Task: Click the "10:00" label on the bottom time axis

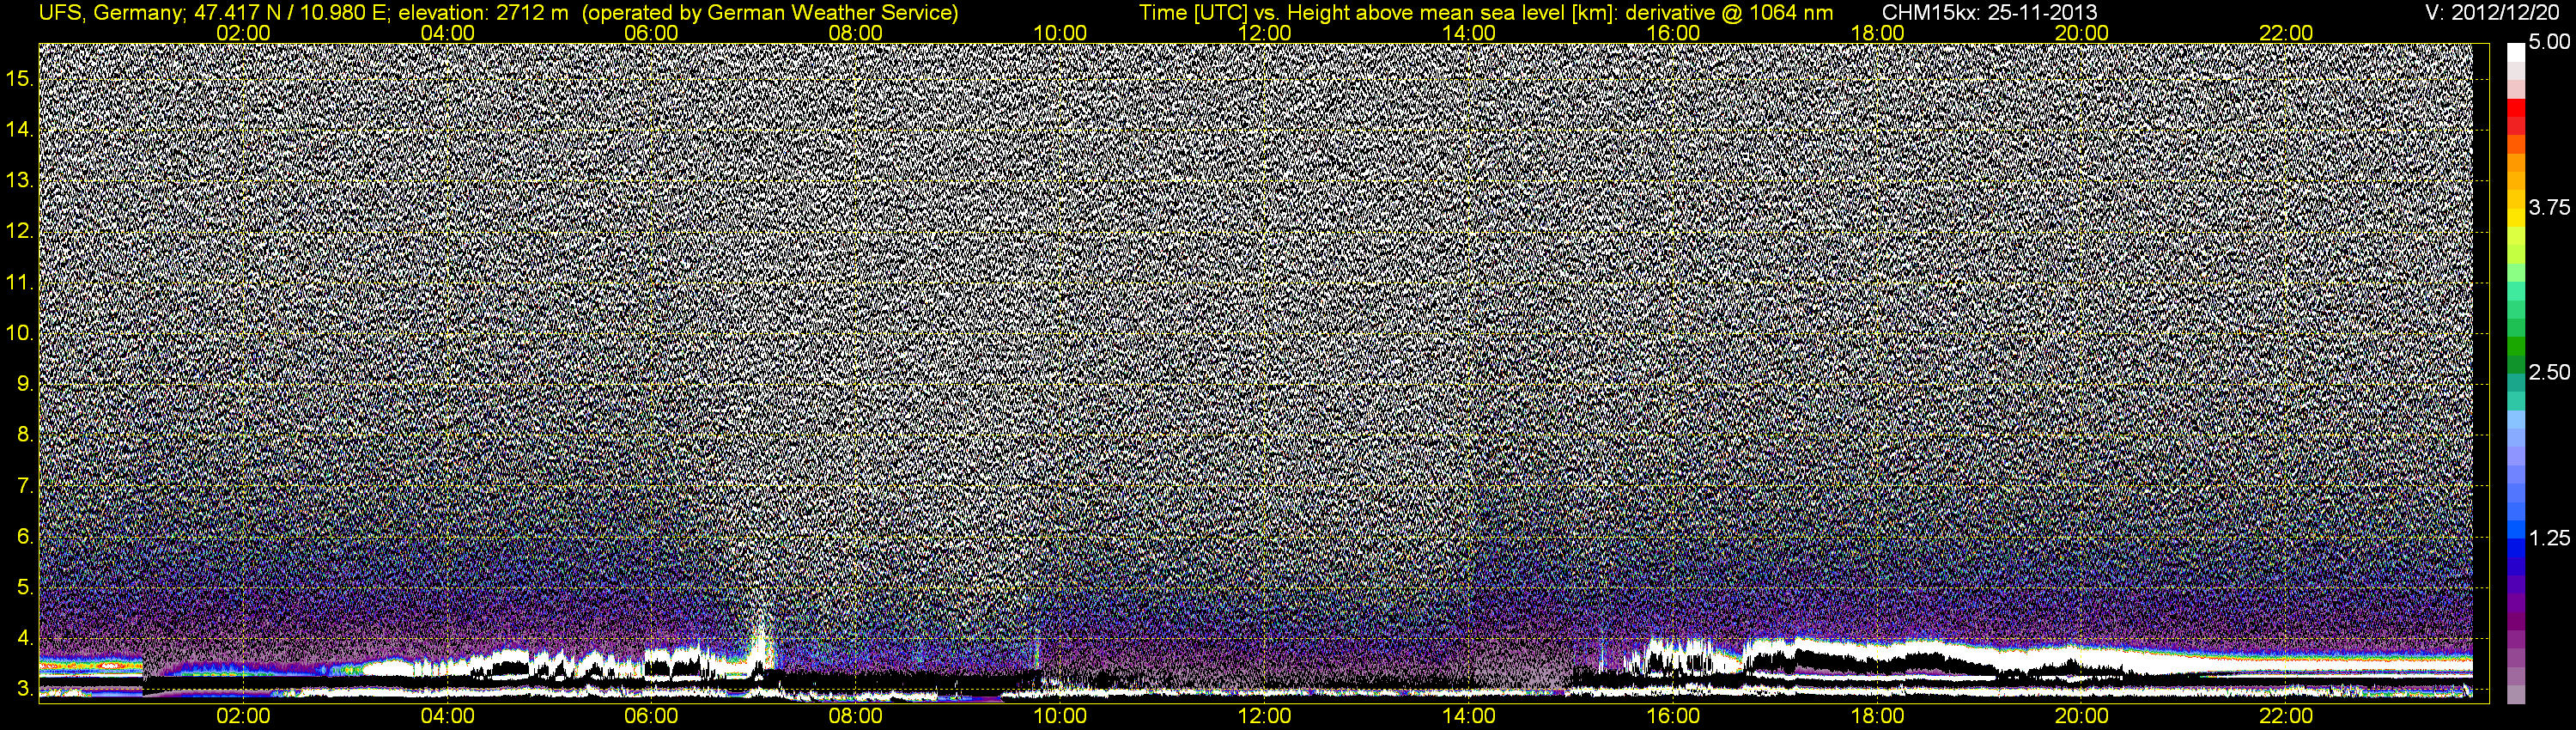Action: click(1060, 716)
